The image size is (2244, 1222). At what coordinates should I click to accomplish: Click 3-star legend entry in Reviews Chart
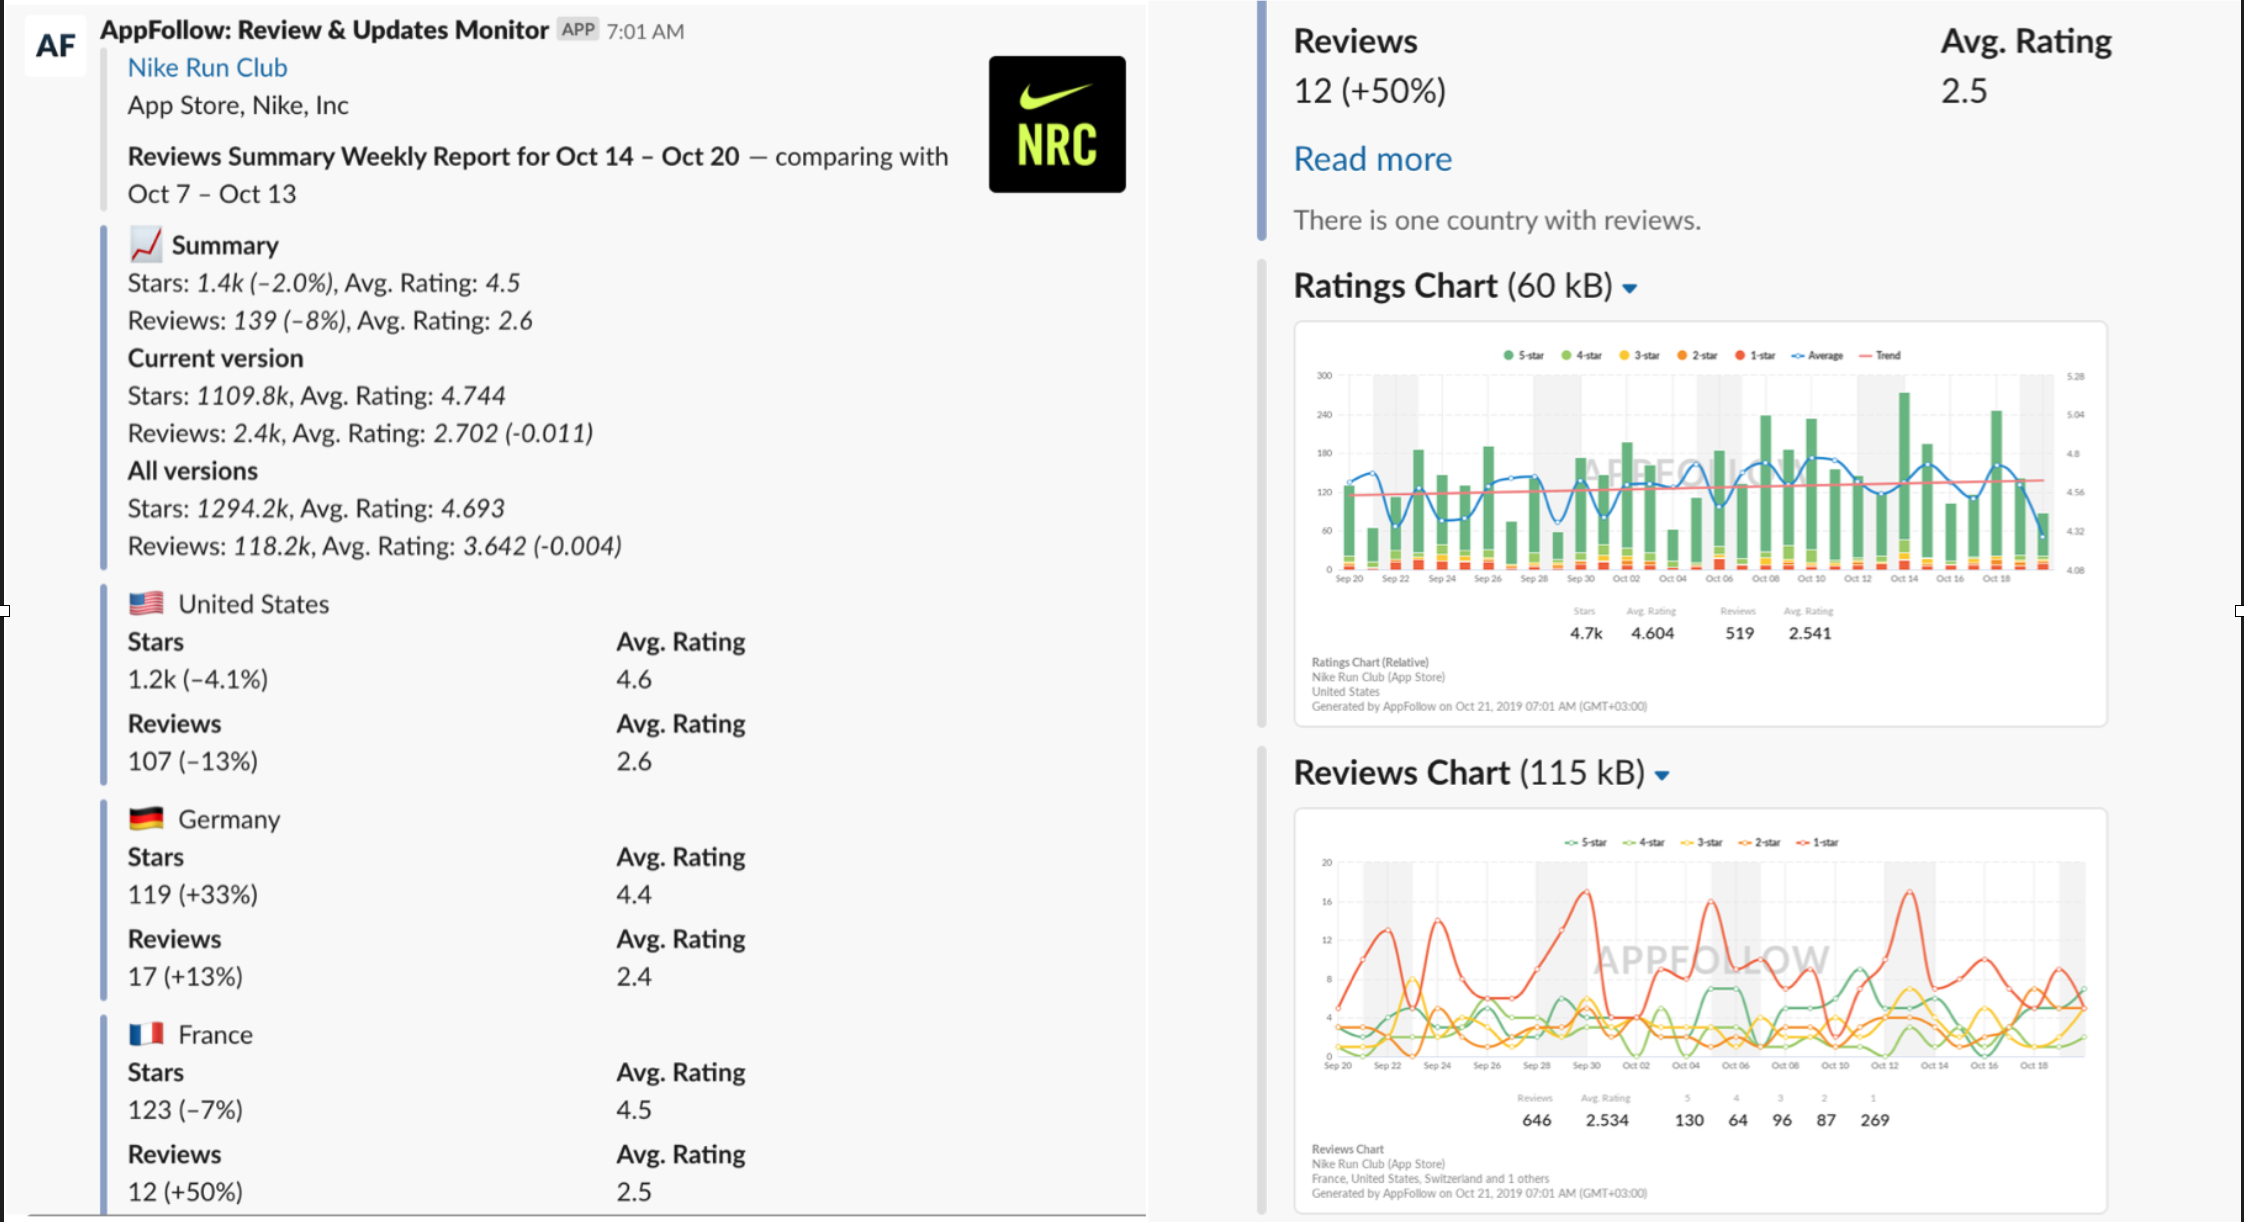tap(1702, 842)
